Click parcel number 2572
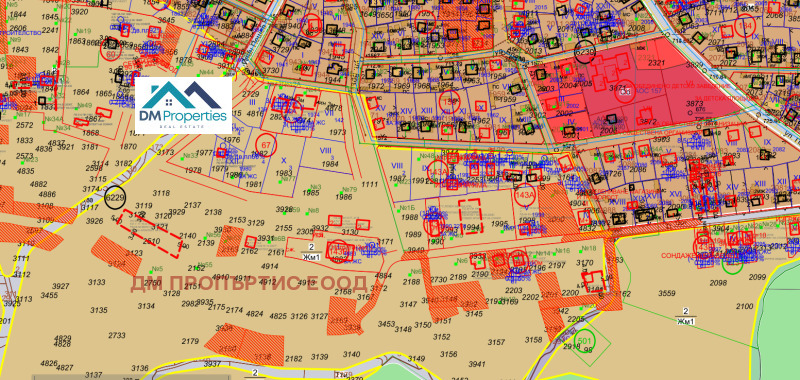 click(24, 125)
